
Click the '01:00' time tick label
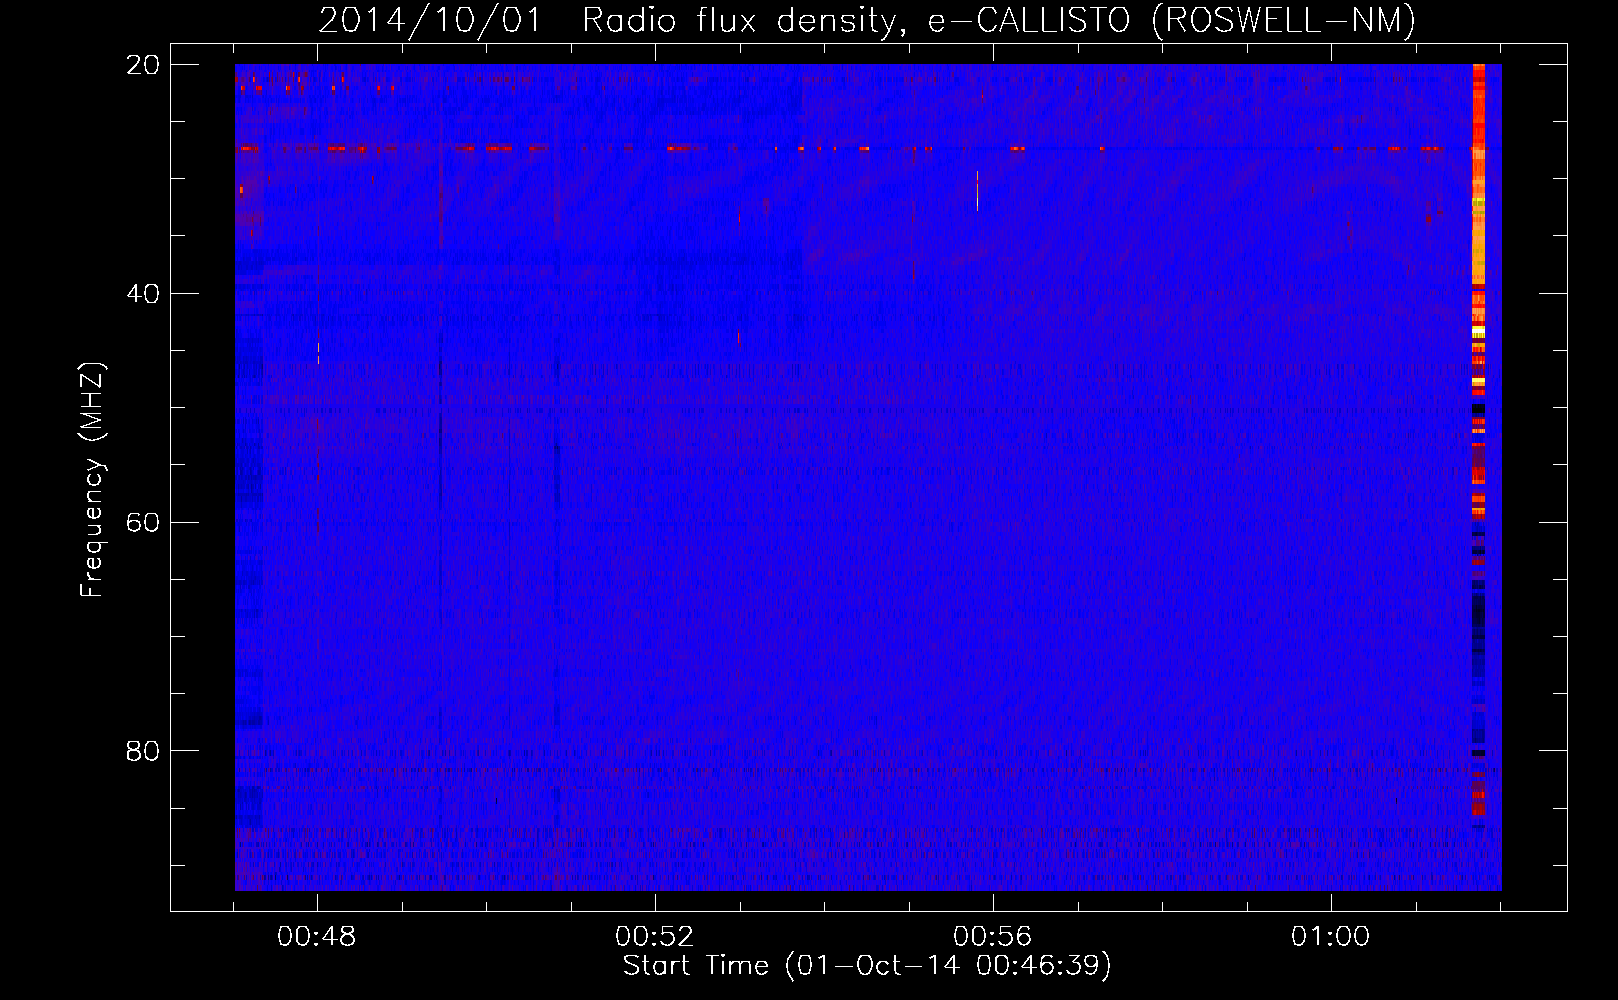click(x=1331, y=937)
